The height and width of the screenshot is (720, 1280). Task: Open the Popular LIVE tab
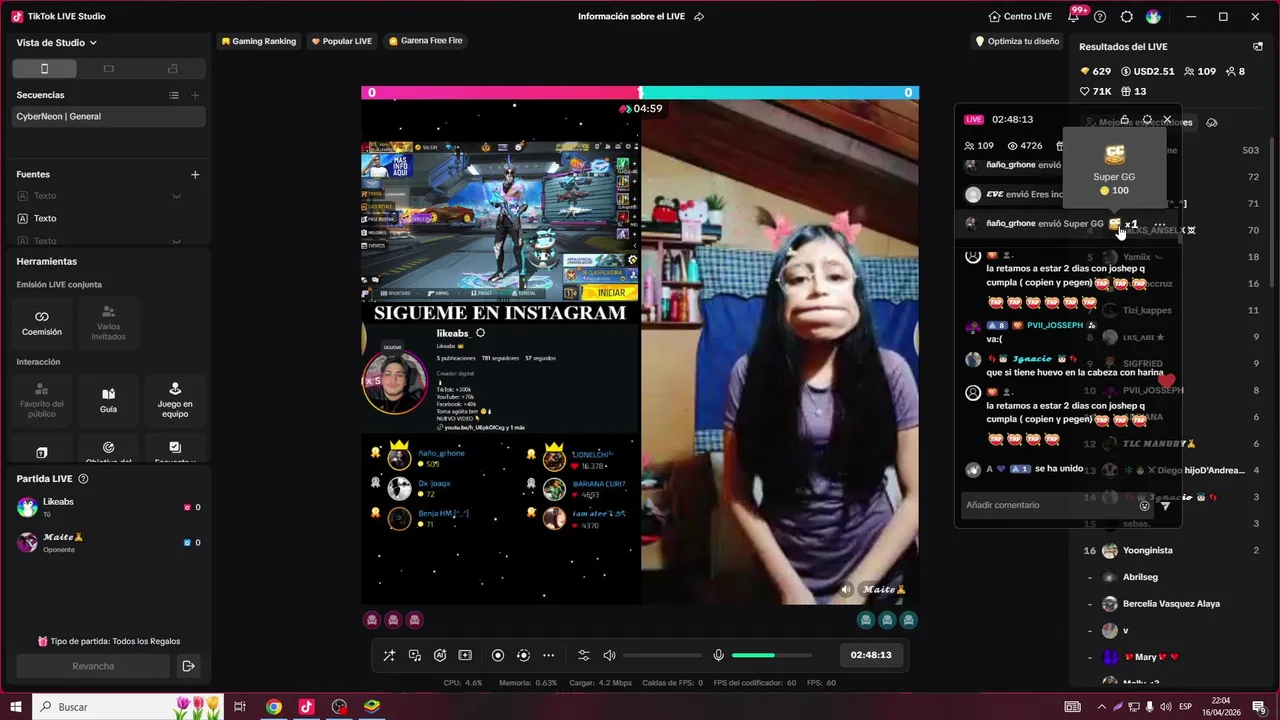[x=342, y=41]
